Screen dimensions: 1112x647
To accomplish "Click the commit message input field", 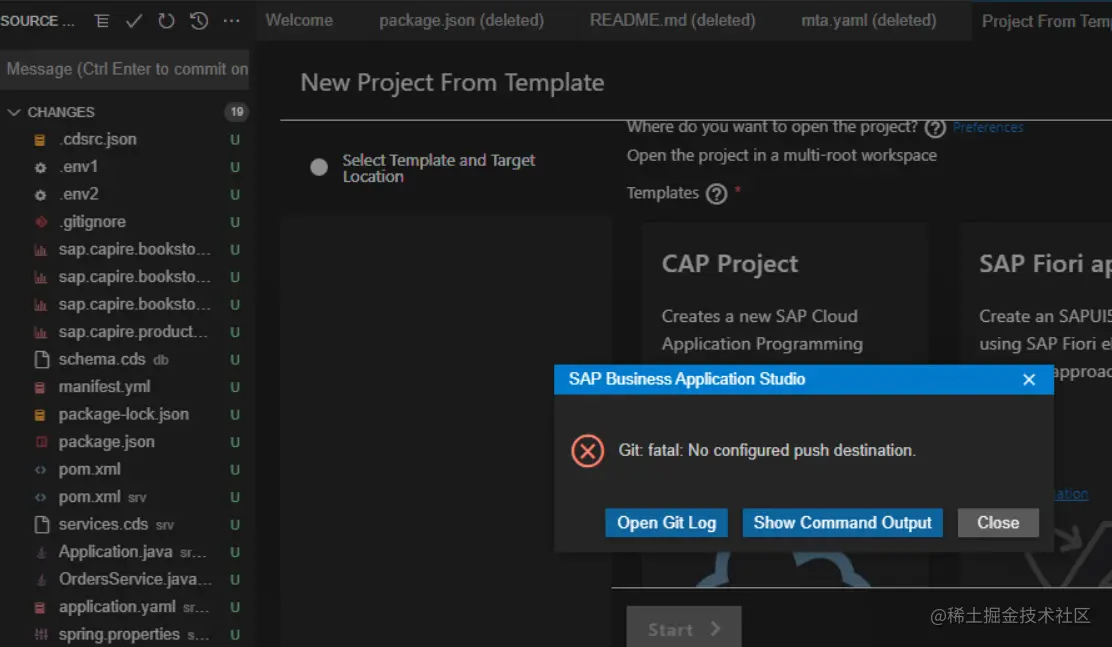I will tap(125, 70).
